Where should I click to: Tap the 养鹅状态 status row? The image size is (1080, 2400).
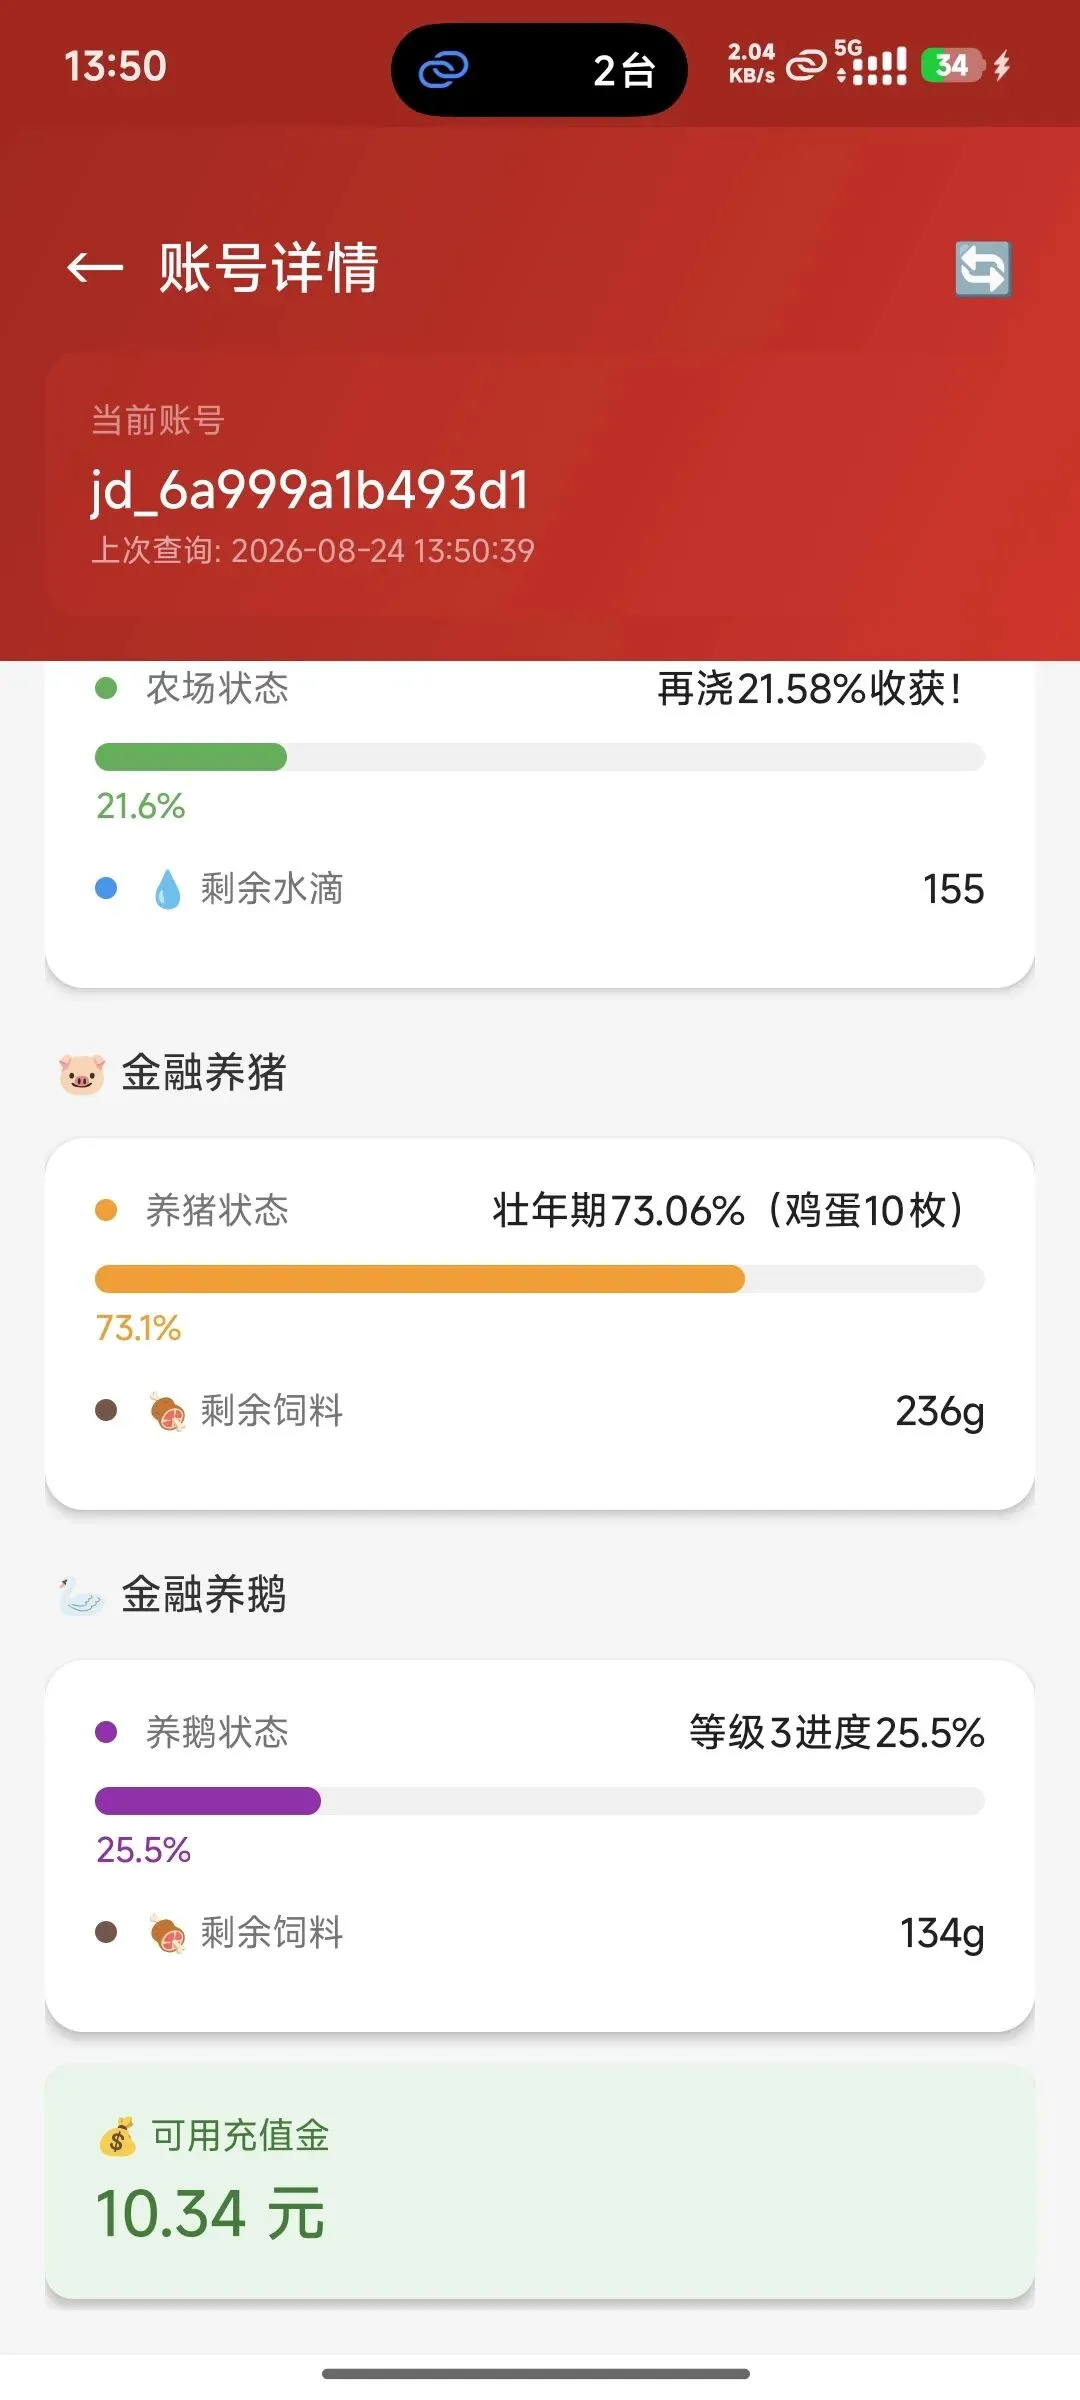pos(540,1733)
